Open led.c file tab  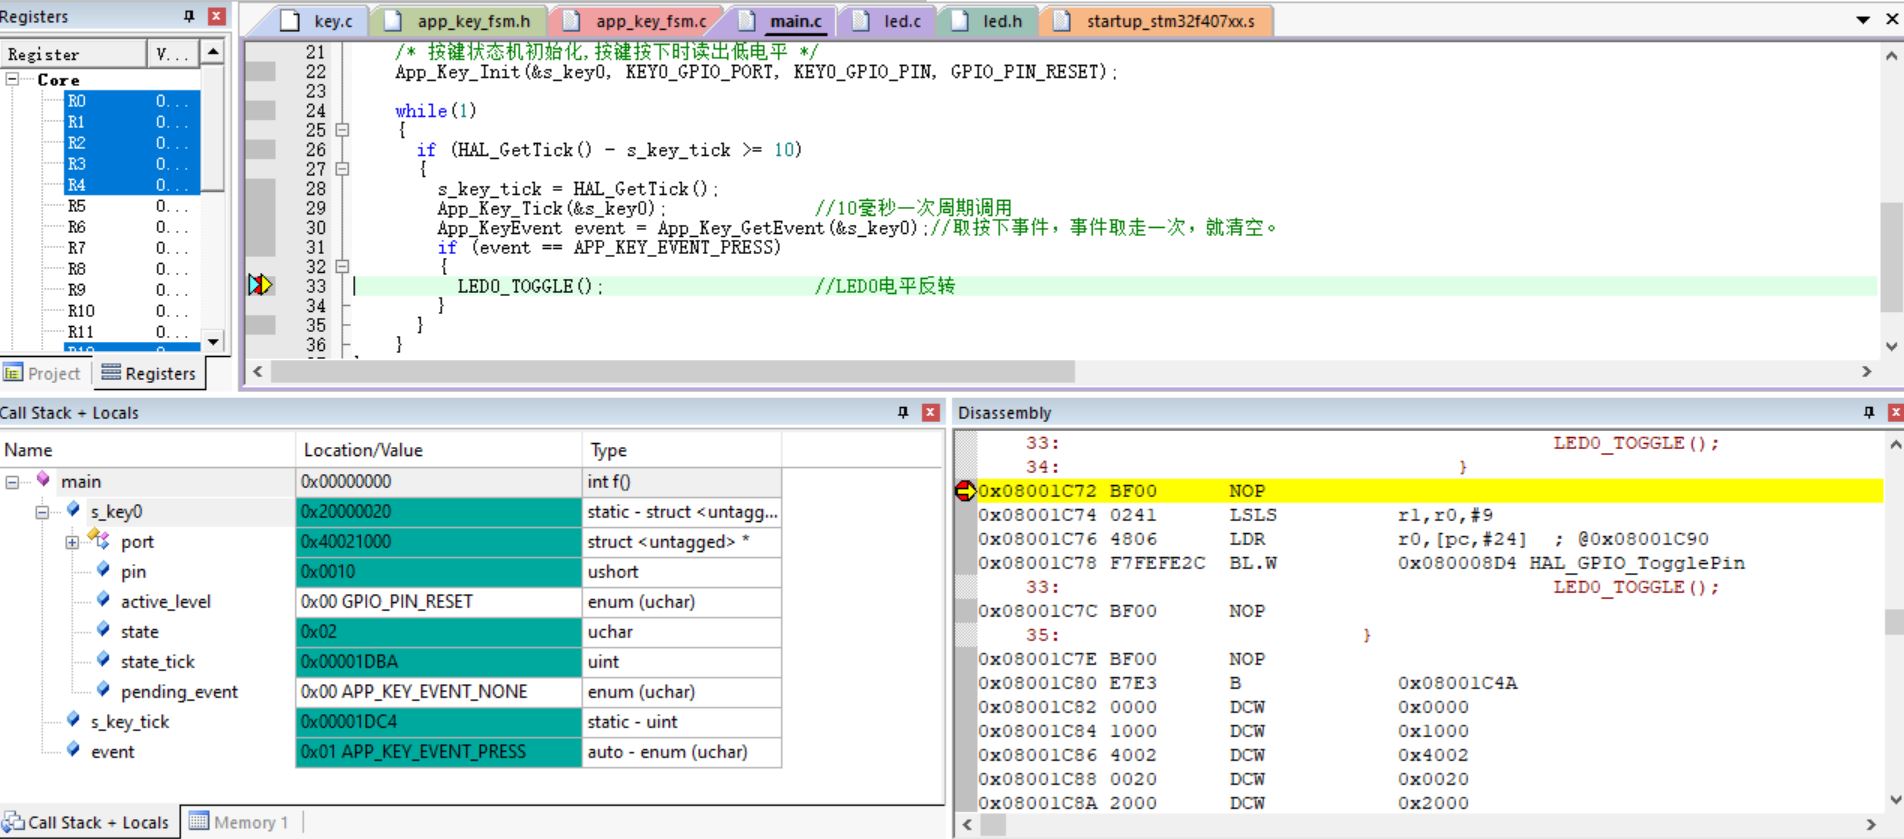click(887, 21)
